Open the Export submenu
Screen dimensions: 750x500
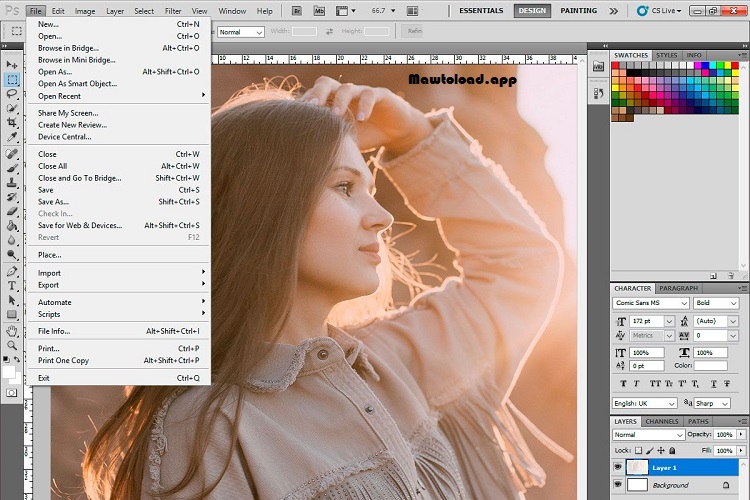119,285
